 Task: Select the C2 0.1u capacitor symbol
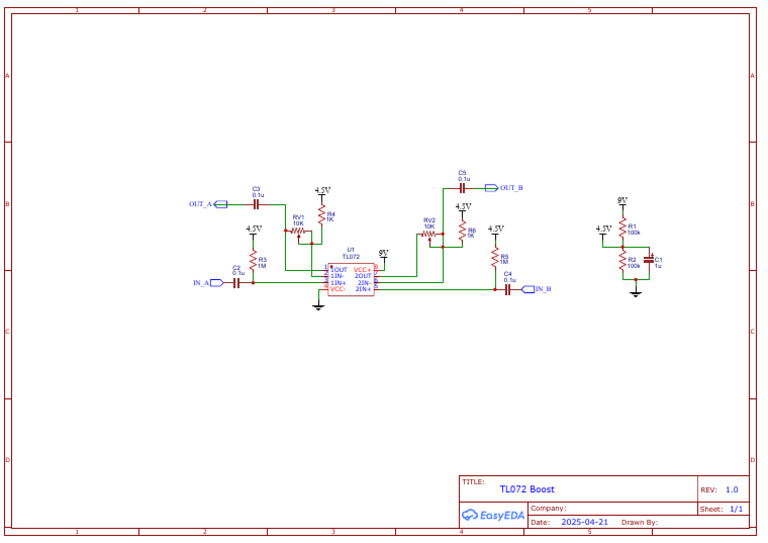pyautogui.click(x=236, y=283)
